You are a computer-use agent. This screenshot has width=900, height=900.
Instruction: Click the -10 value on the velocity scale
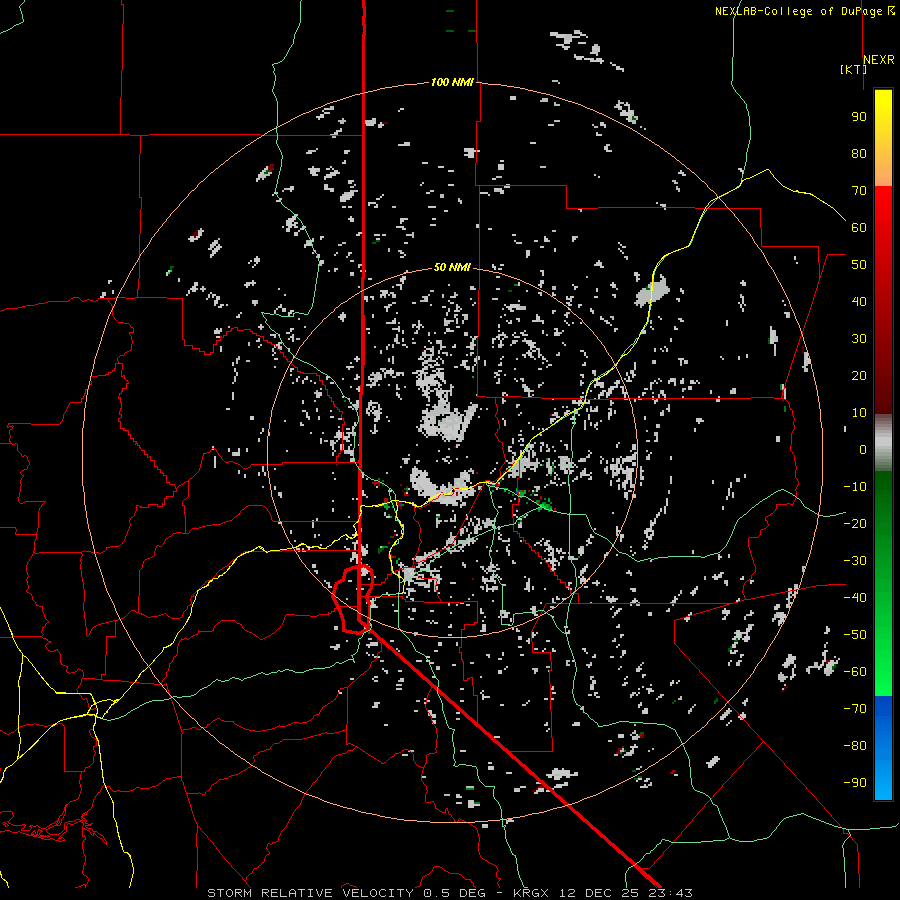pyautogui.click(x=855, y=487)
